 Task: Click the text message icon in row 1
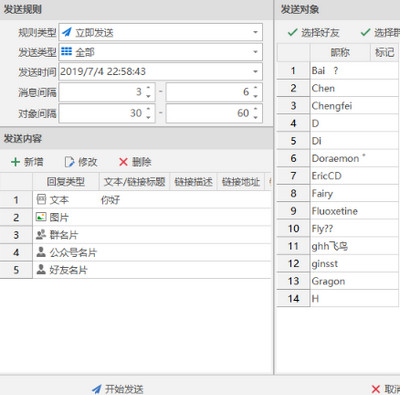[41, 200]
